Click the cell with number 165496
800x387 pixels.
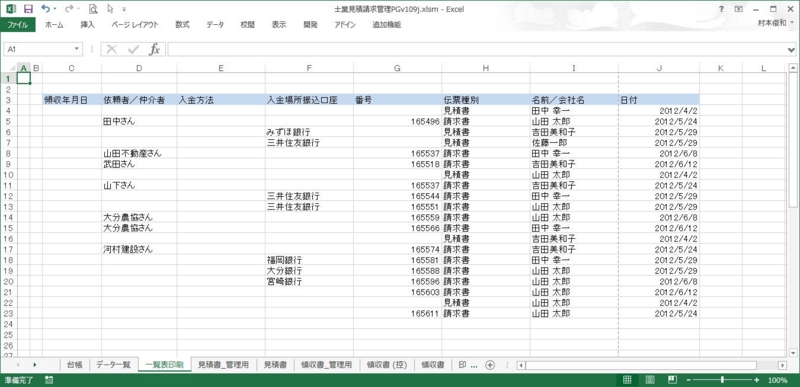pyautogui.click(x=397, y=121)
